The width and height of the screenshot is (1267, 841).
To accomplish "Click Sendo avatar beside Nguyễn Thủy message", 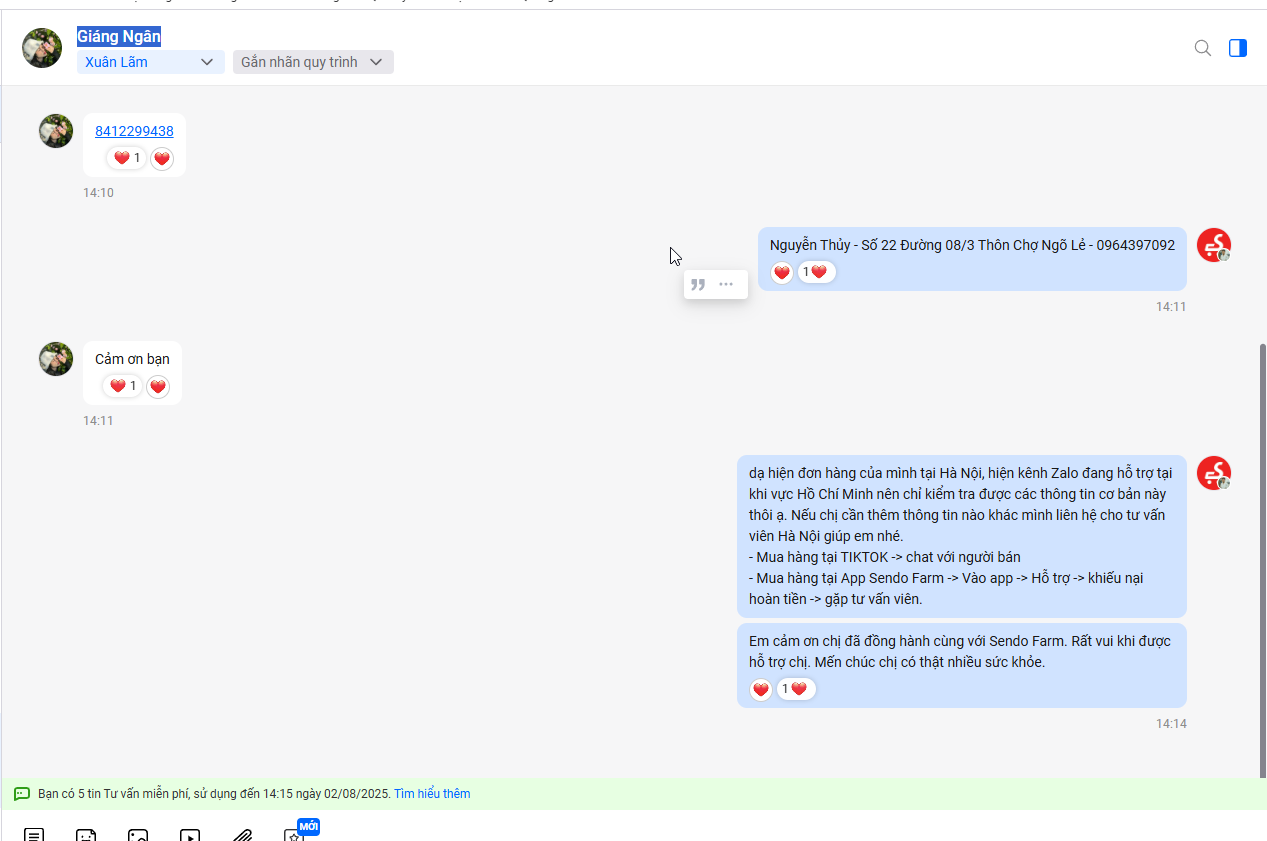I will pyautogui.click(x=1214, y=245).
